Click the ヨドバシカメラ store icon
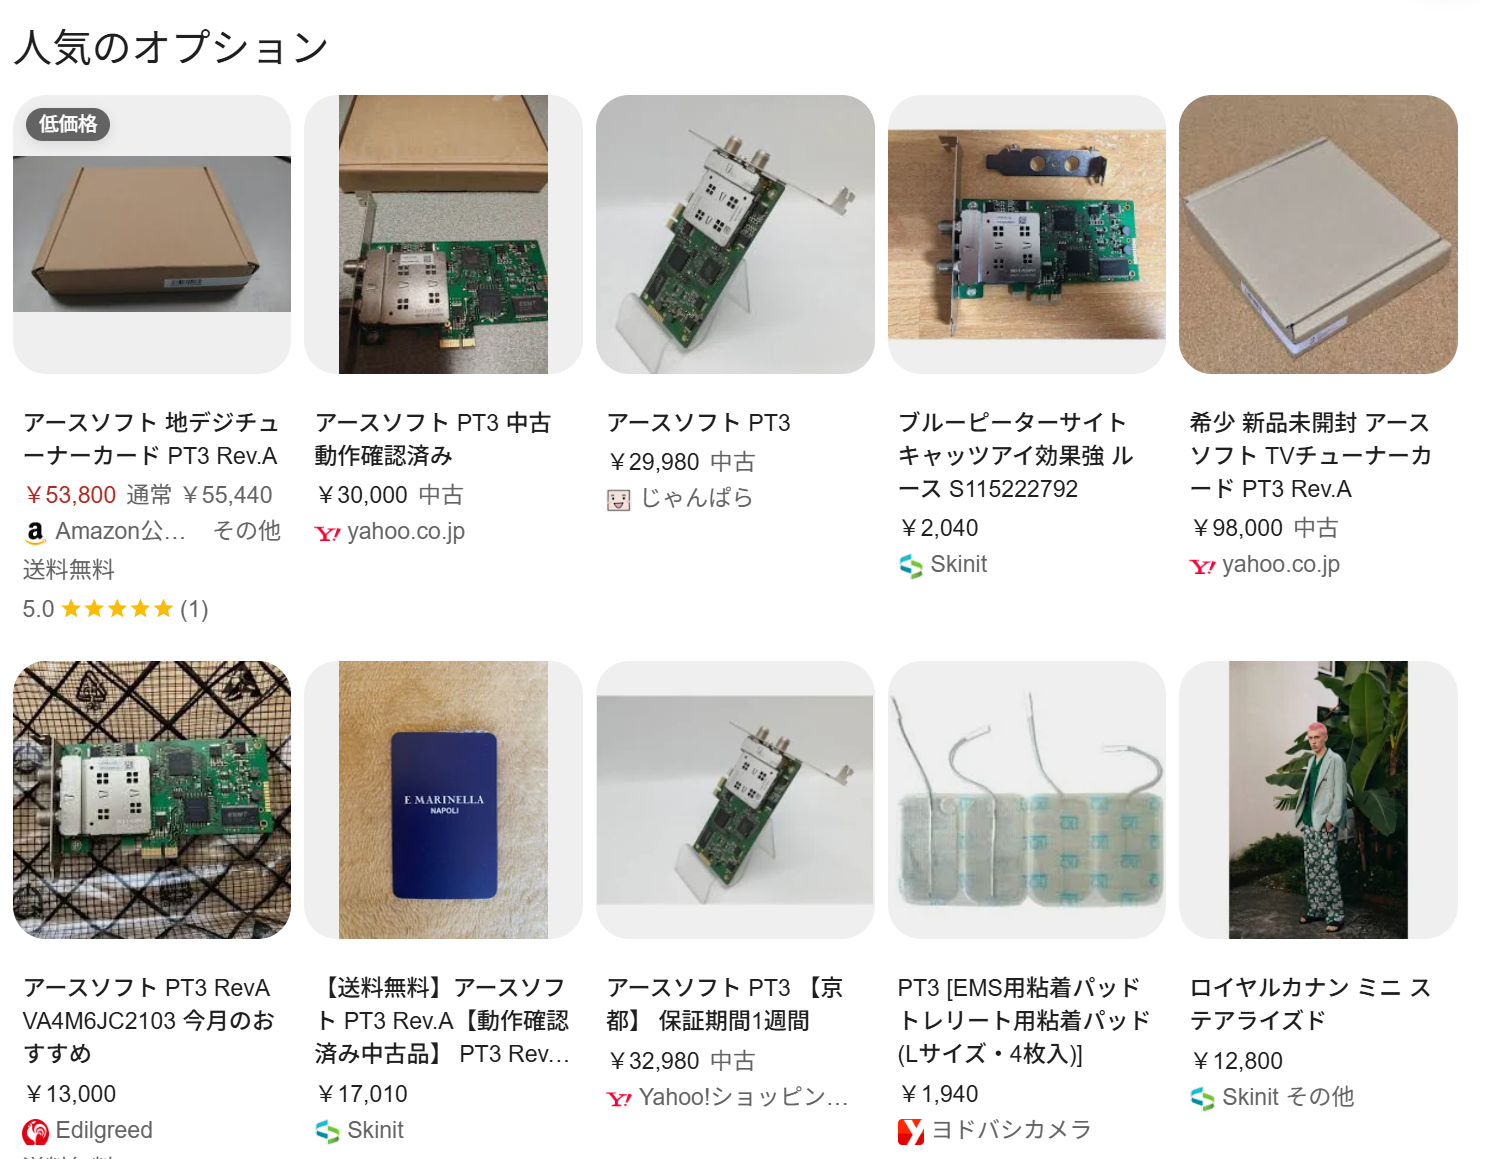This screenshot has height=1159, width=1485. click(x=910, y=1131)
